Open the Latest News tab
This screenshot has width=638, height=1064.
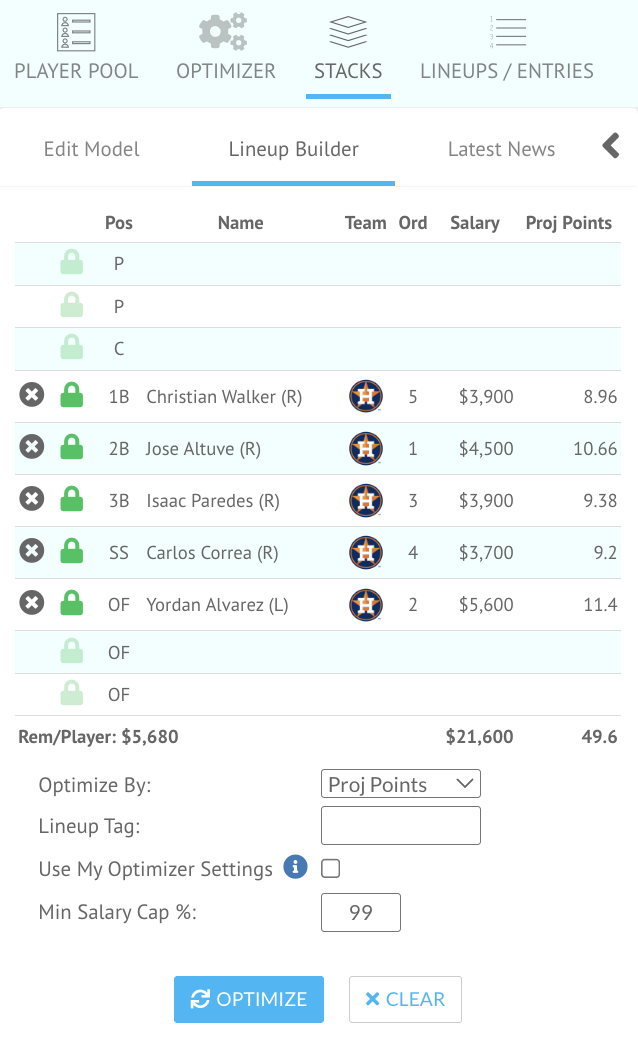(501, 150)
